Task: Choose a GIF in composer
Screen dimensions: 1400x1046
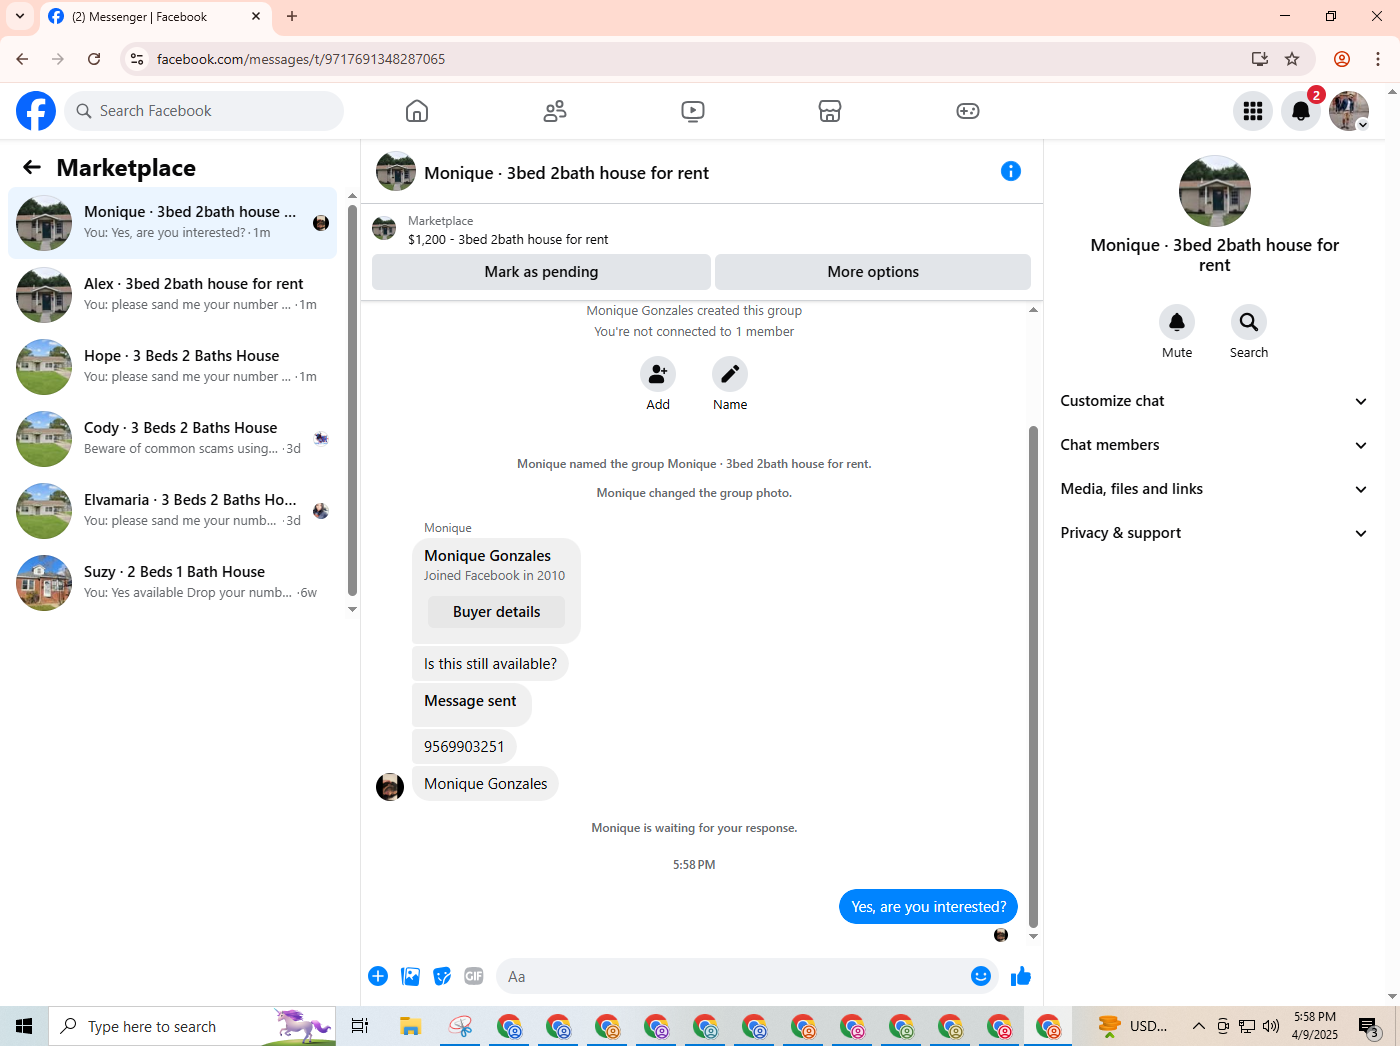Action: pyautogui.click(x=474, y=976)
